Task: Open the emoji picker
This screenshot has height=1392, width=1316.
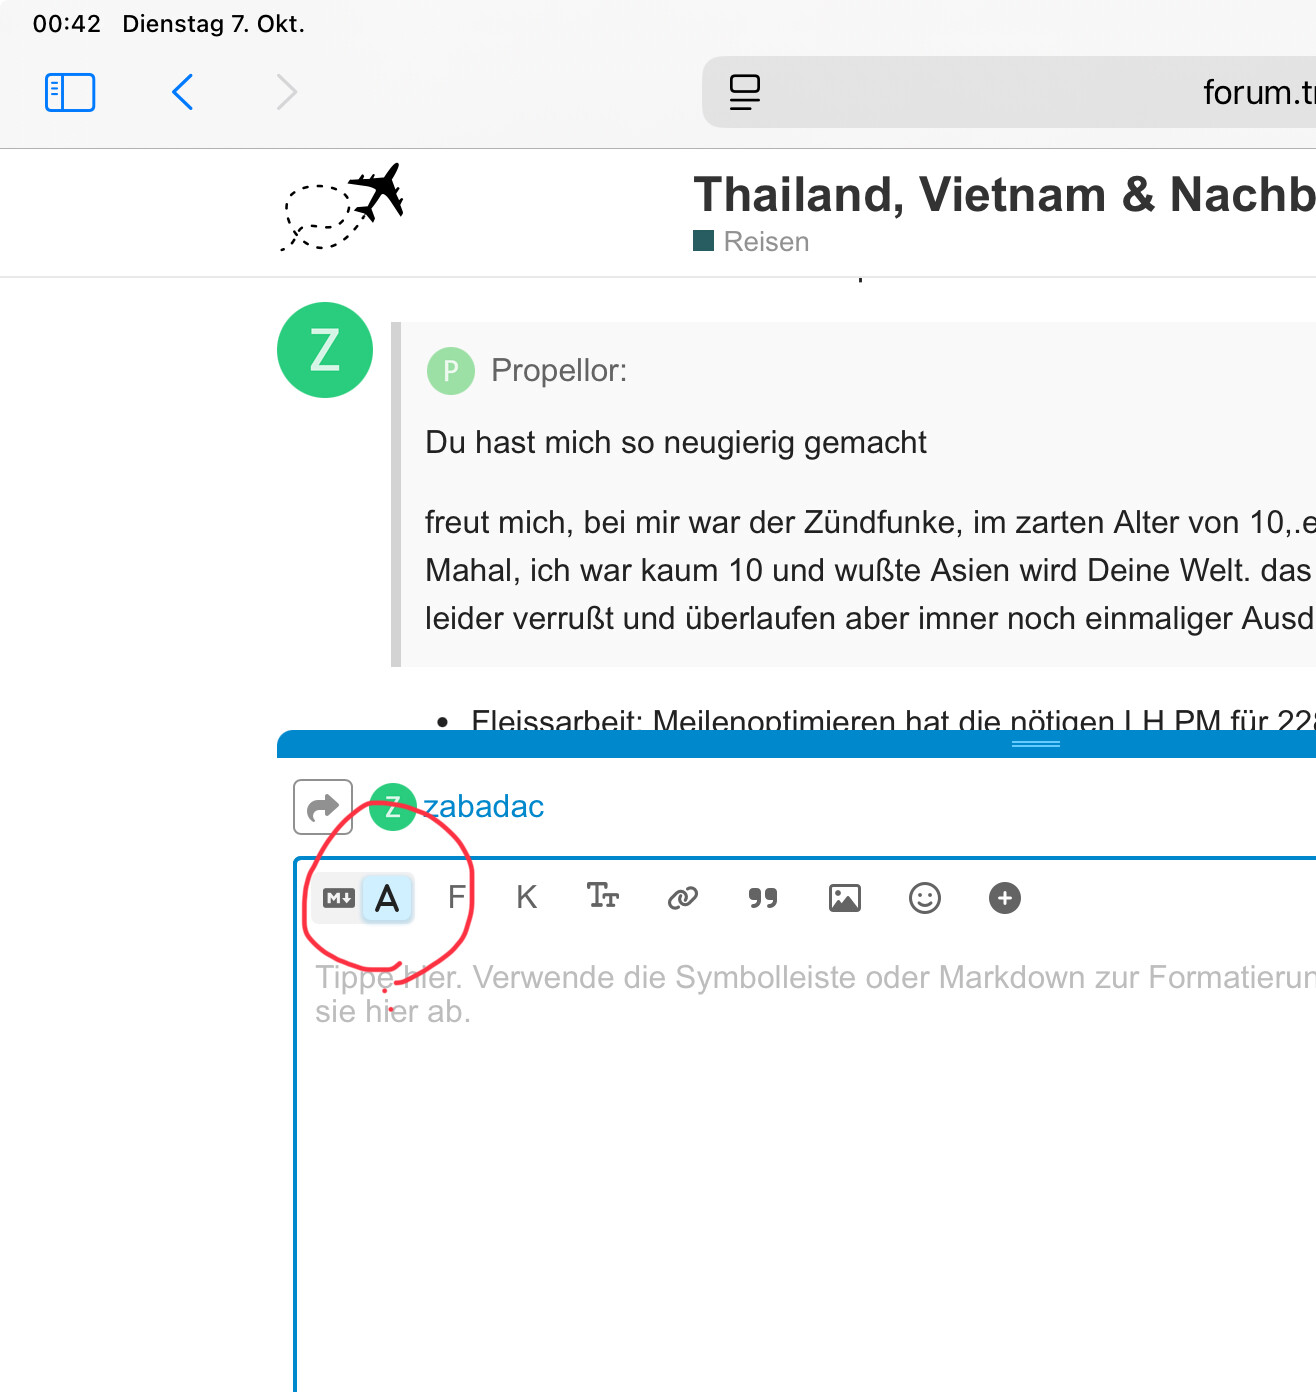Action: point(925,898)
